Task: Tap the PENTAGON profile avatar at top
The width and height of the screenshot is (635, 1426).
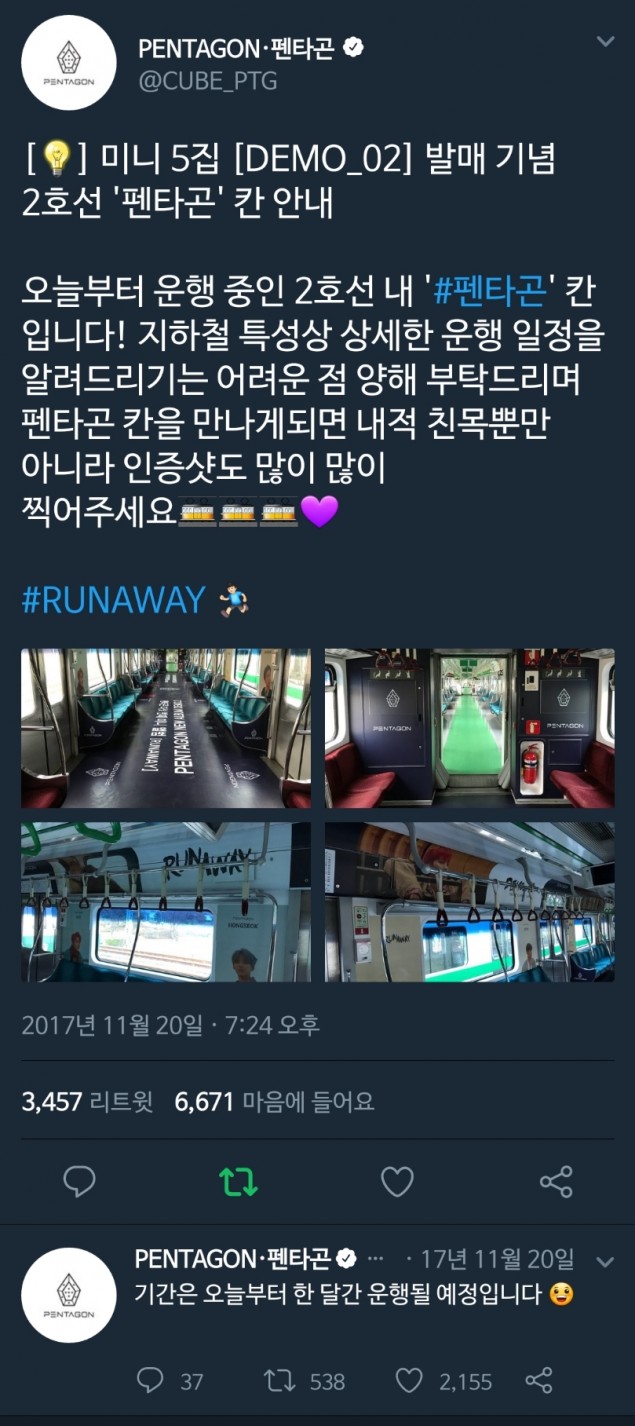Action: pos(69,63)
